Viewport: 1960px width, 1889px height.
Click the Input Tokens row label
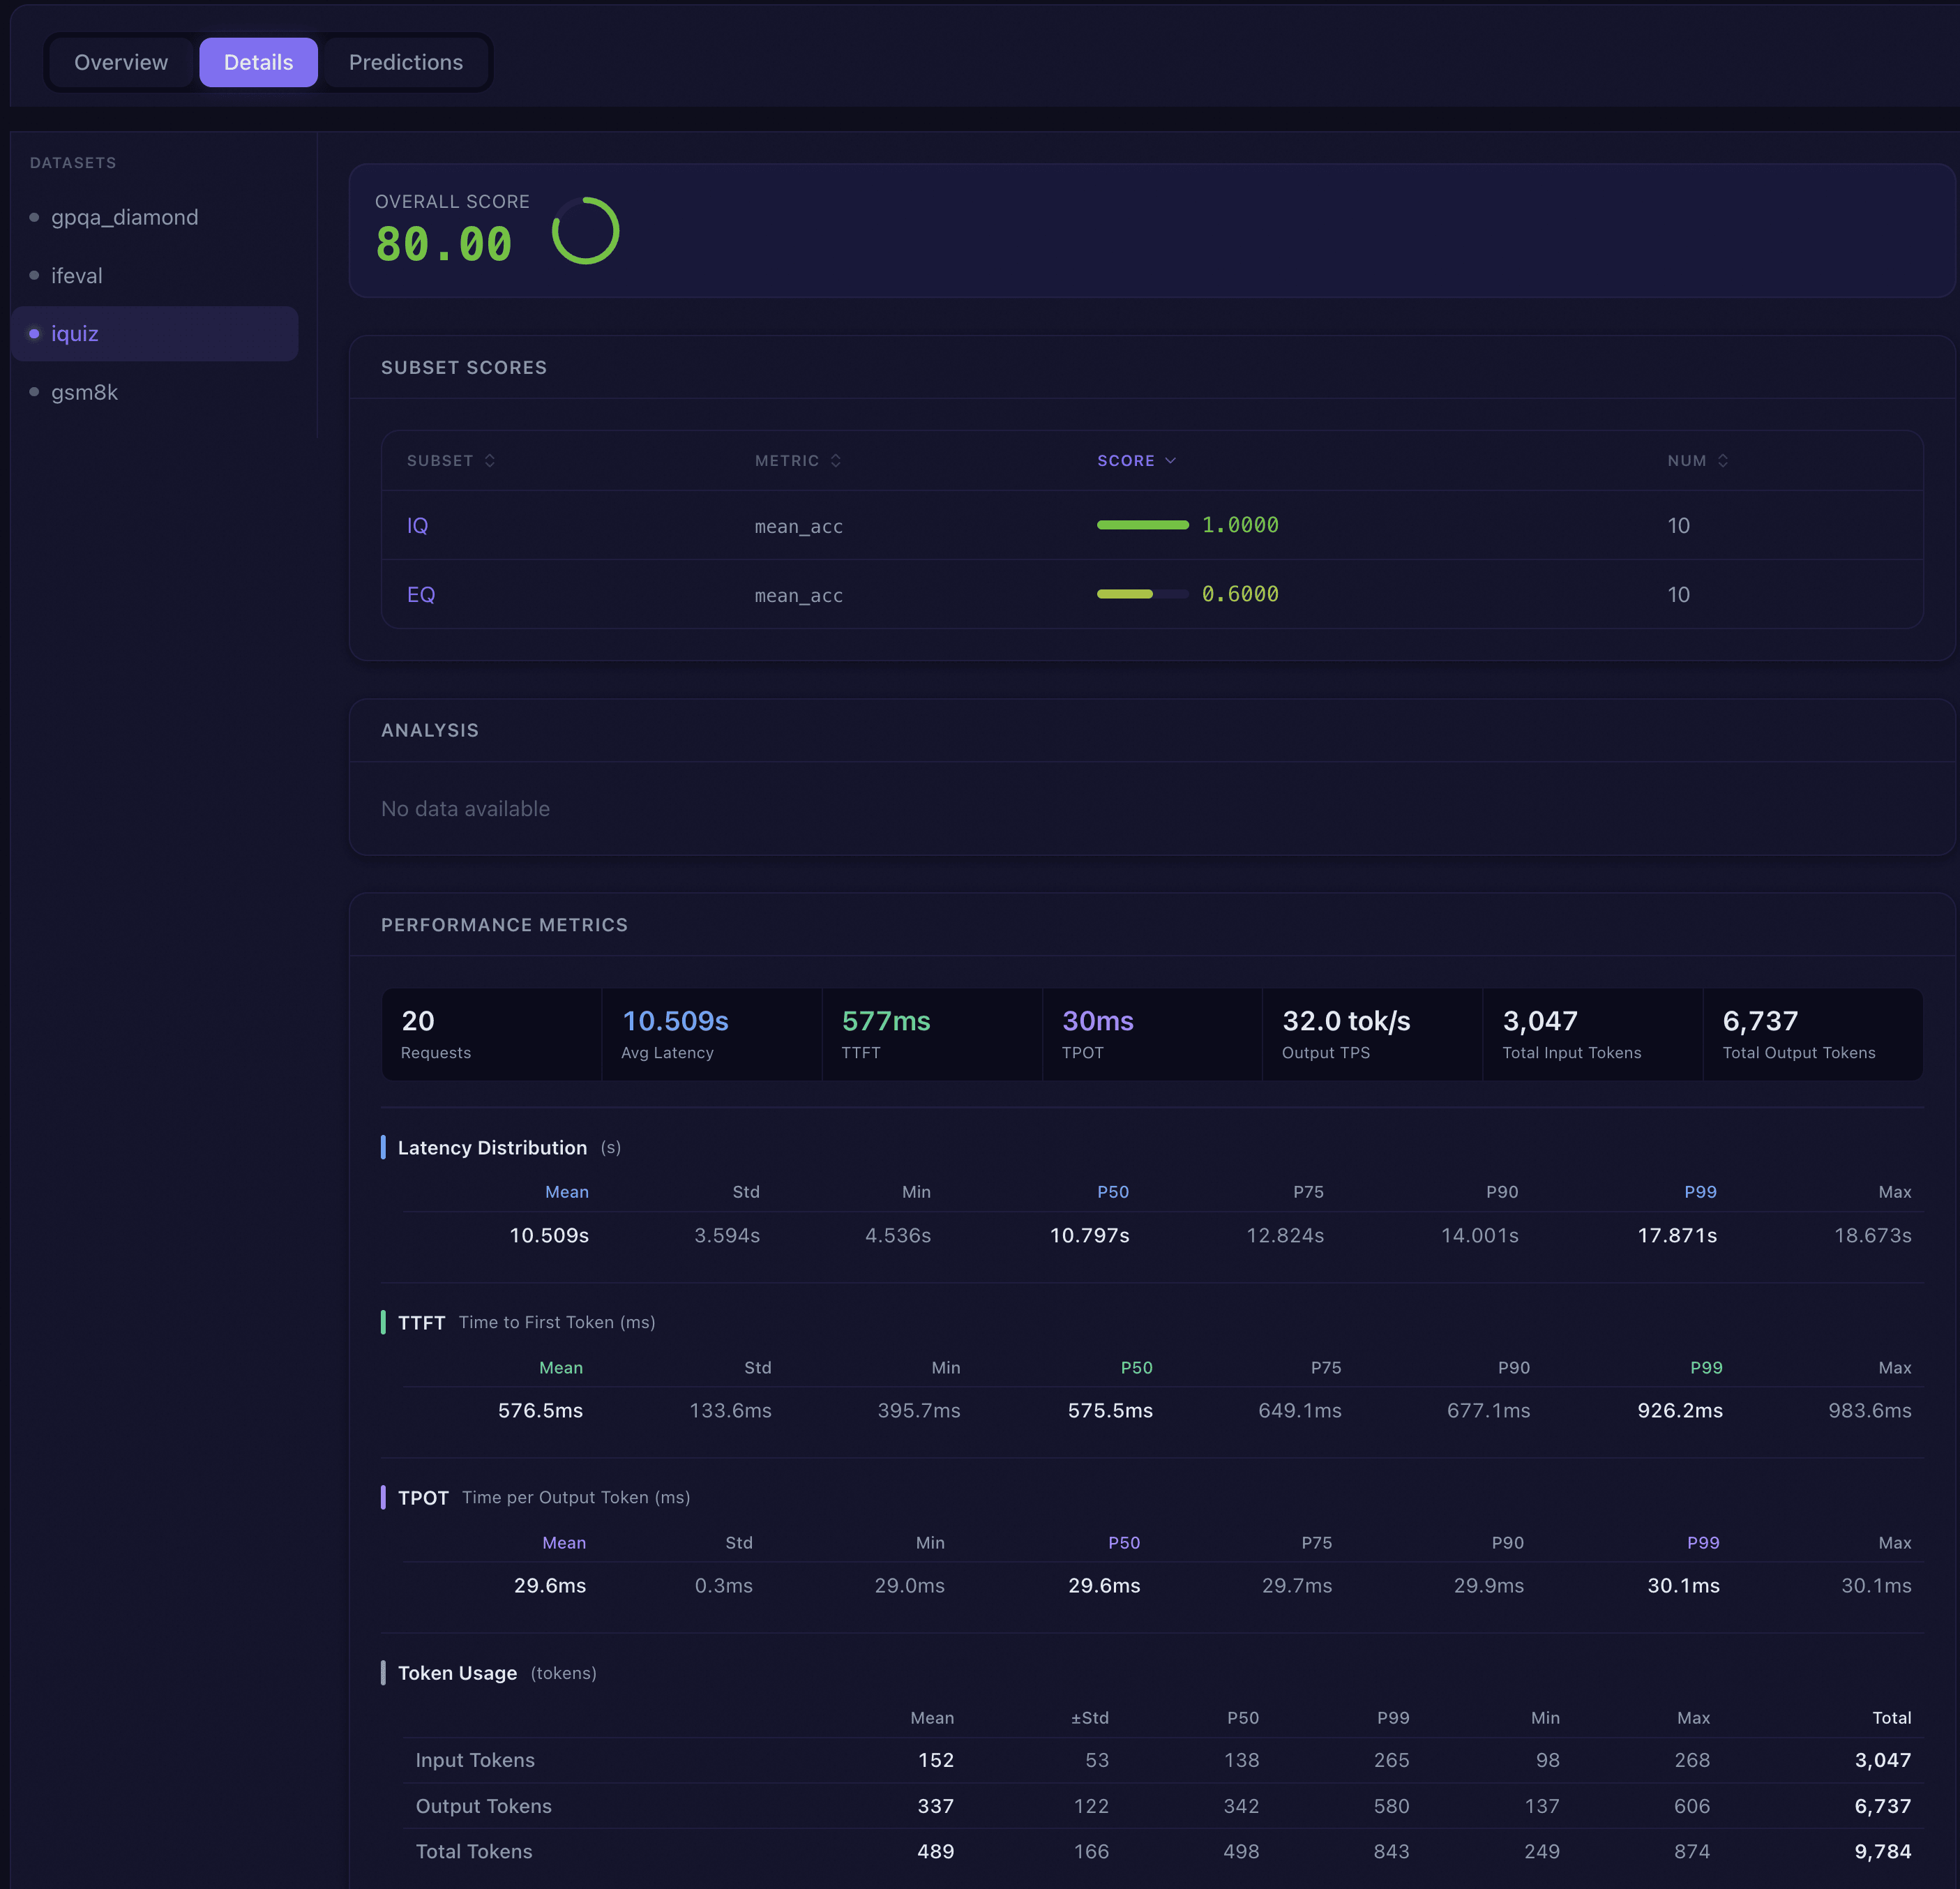pos(475,1760)
